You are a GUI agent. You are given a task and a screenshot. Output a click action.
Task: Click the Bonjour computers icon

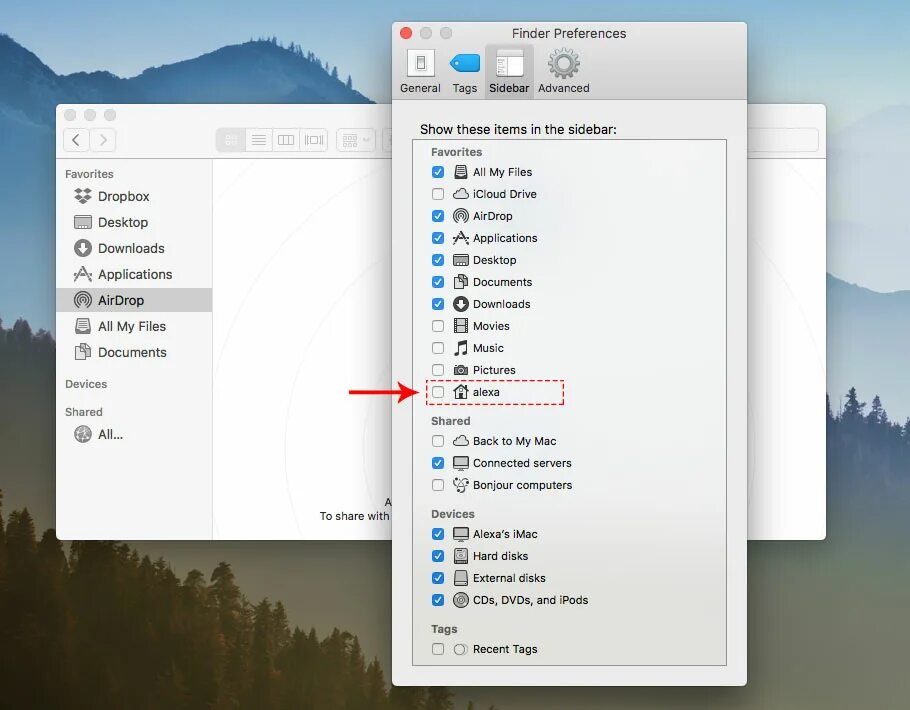461,485
